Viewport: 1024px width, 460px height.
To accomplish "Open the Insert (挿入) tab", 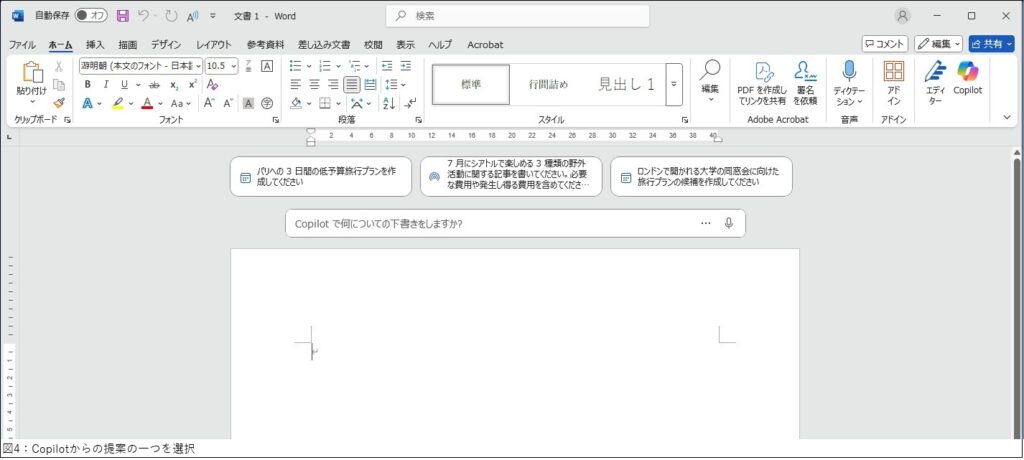I will (95, 45).
